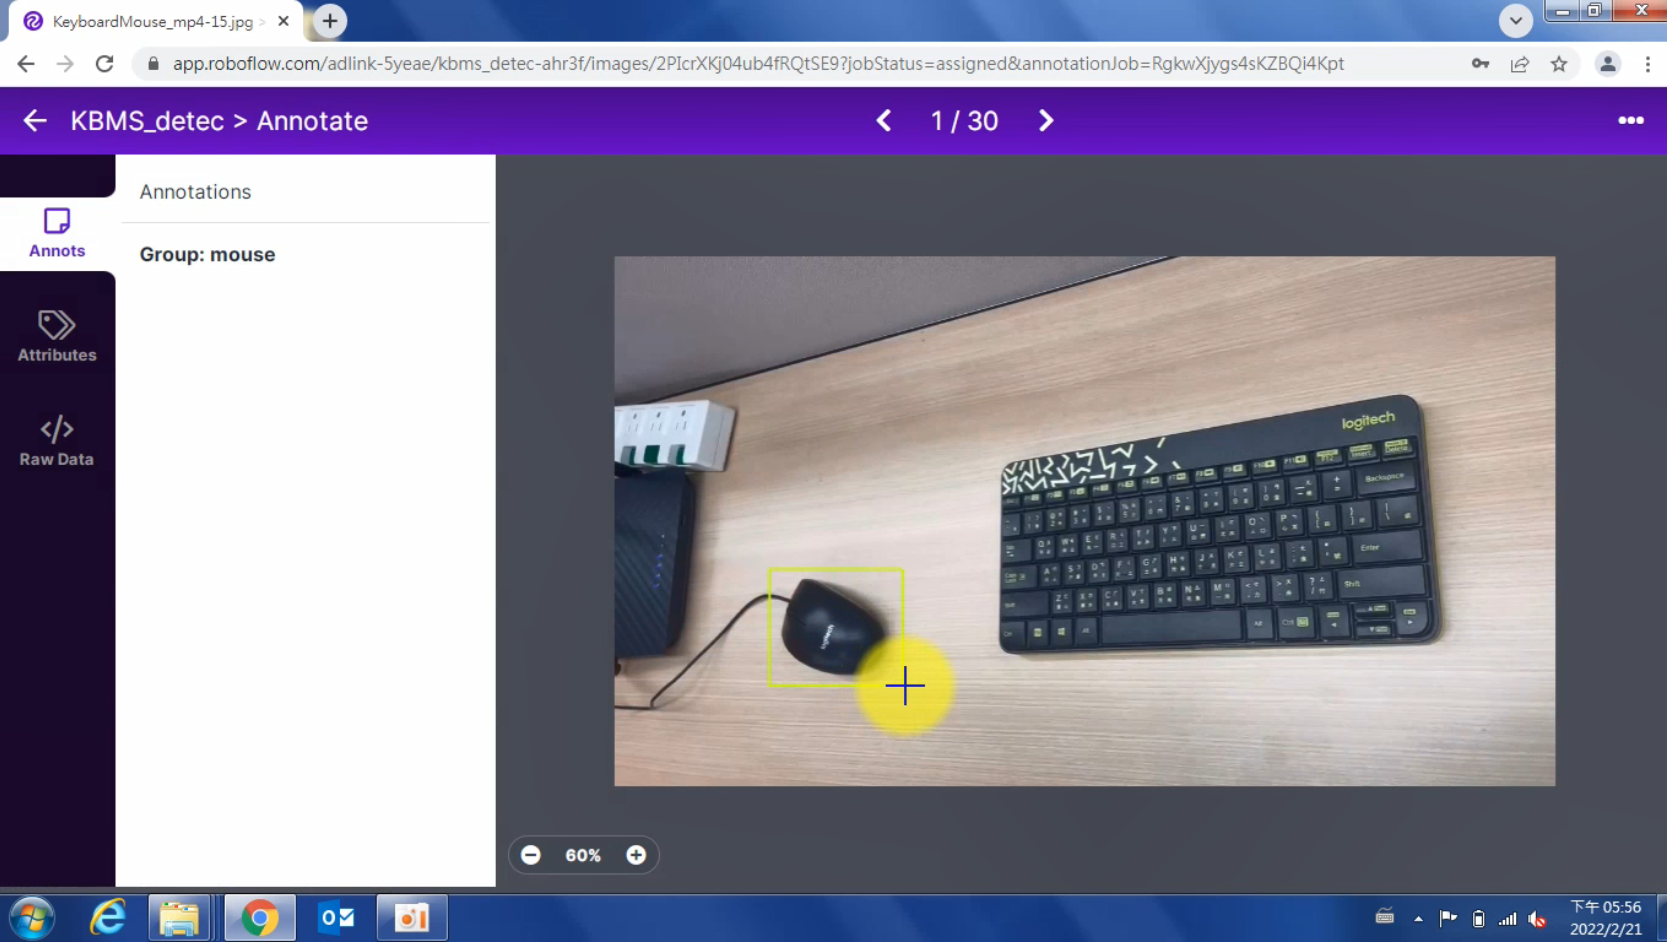The height and width of the screenshot is (942, 1667).
Task: Expand the Chrome tab search dropdown
Action: click(x=1515, y=20)
